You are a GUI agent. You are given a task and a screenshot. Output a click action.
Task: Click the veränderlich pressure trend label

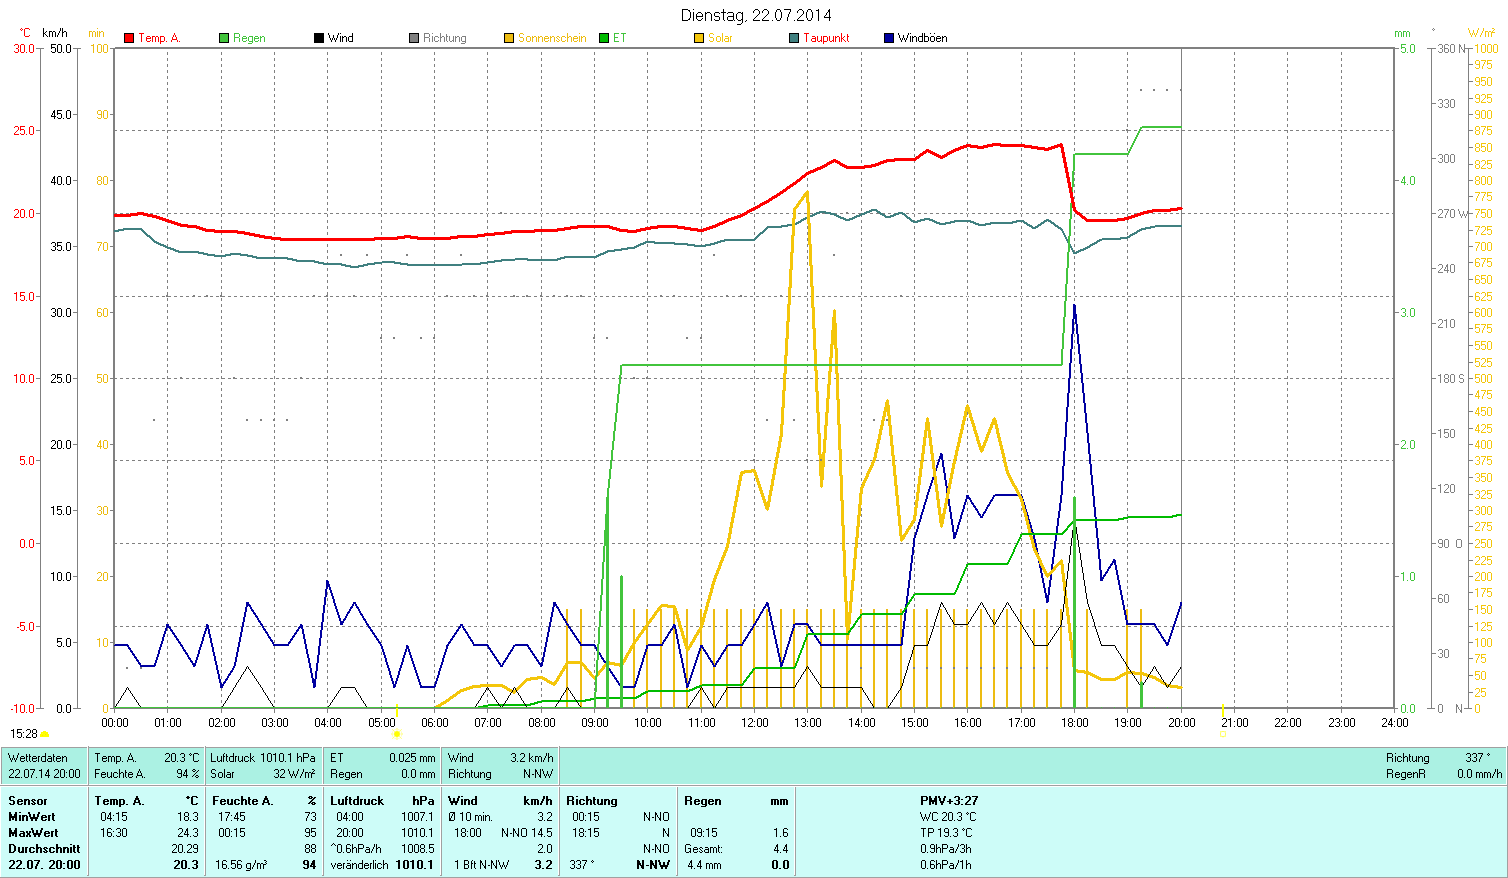(x=360, y=865)
